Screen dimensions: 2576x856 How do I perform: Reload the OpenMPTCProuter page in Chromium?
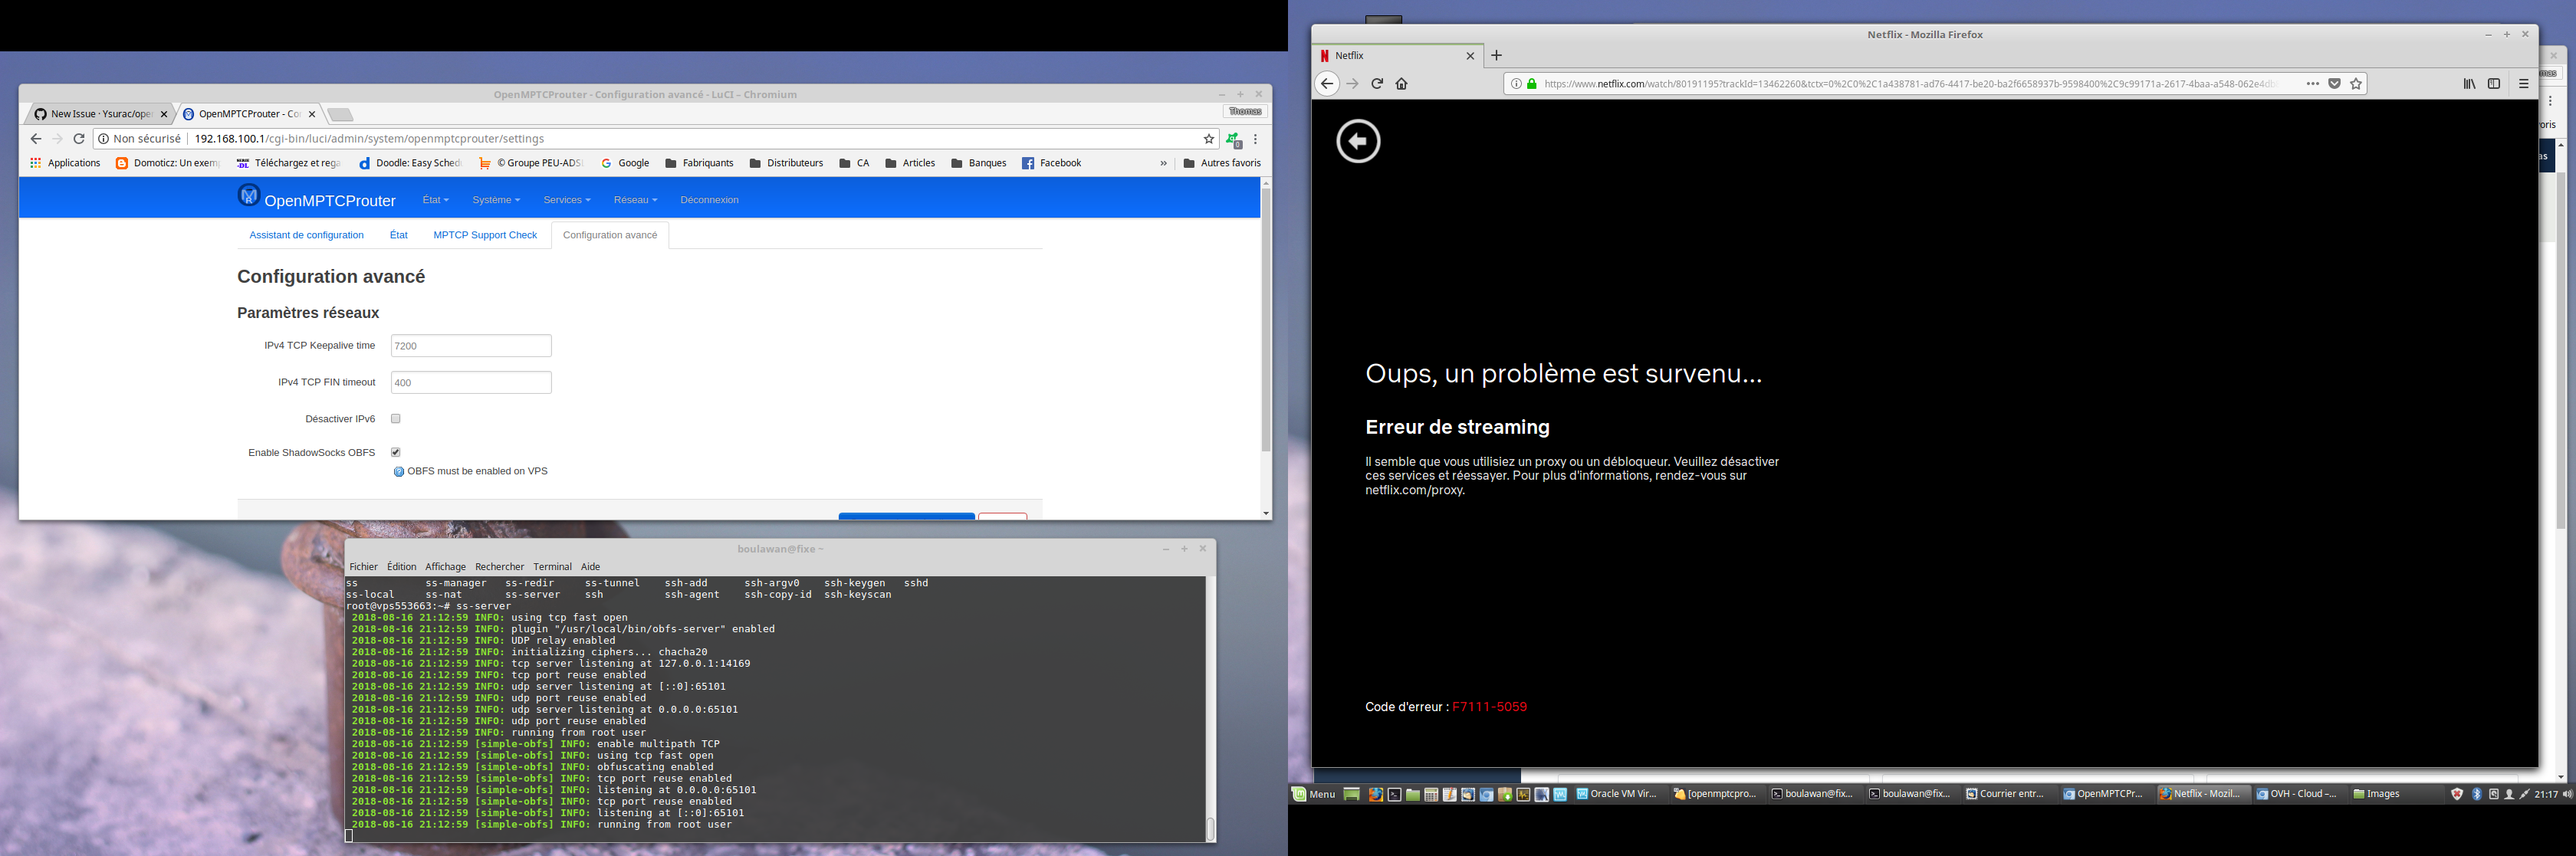coord(79,139)
